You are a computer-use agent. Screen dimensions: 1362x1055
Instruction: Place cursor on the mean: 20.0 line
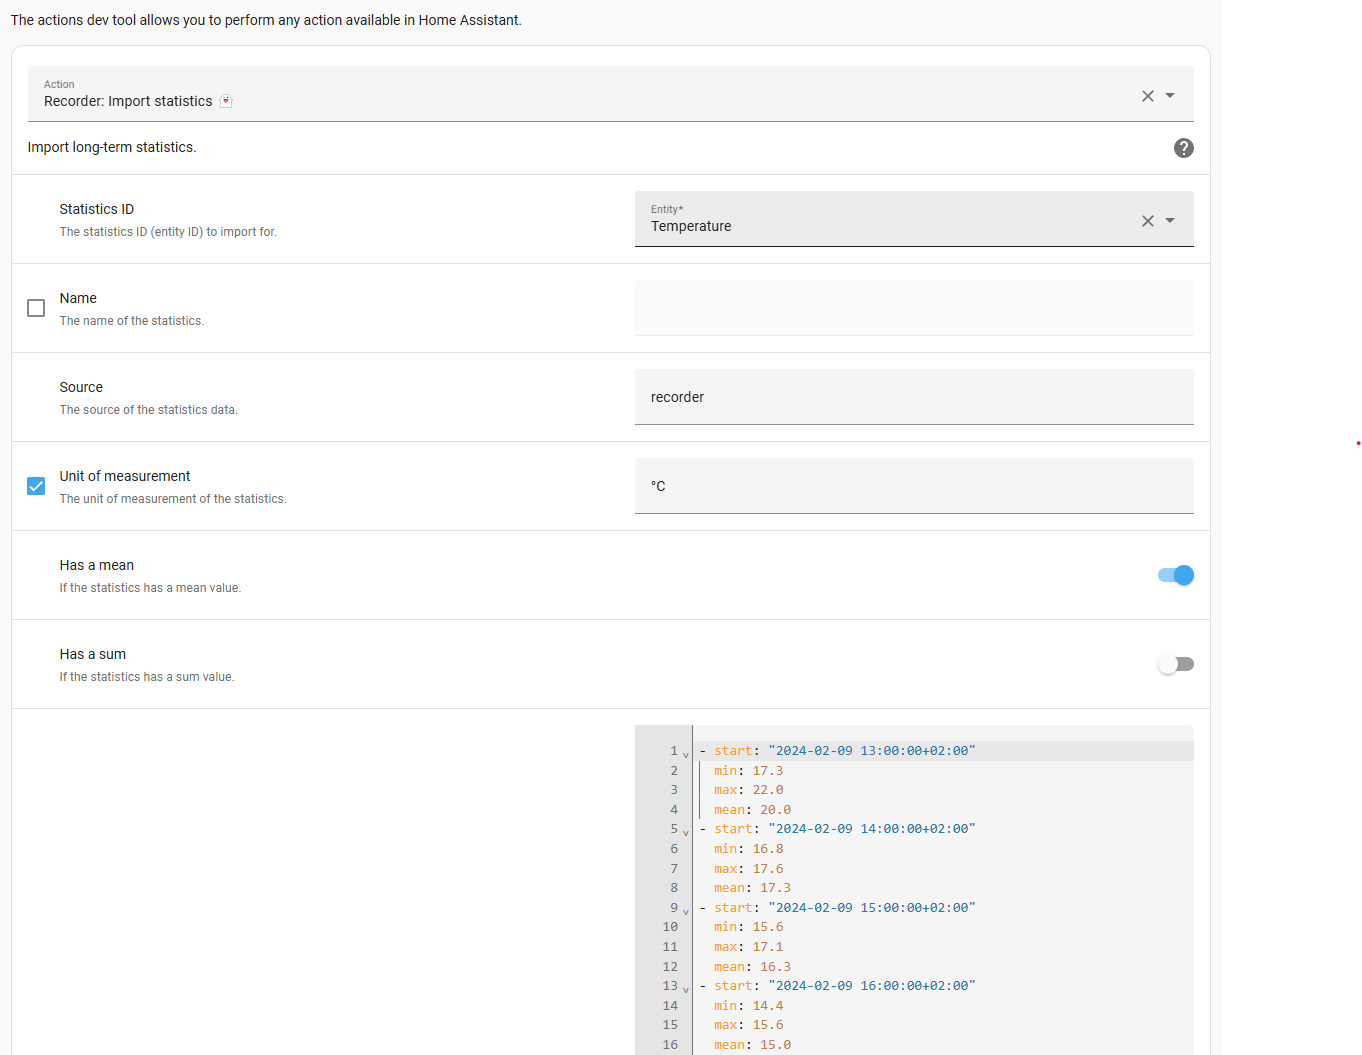[x=752, y=810]
